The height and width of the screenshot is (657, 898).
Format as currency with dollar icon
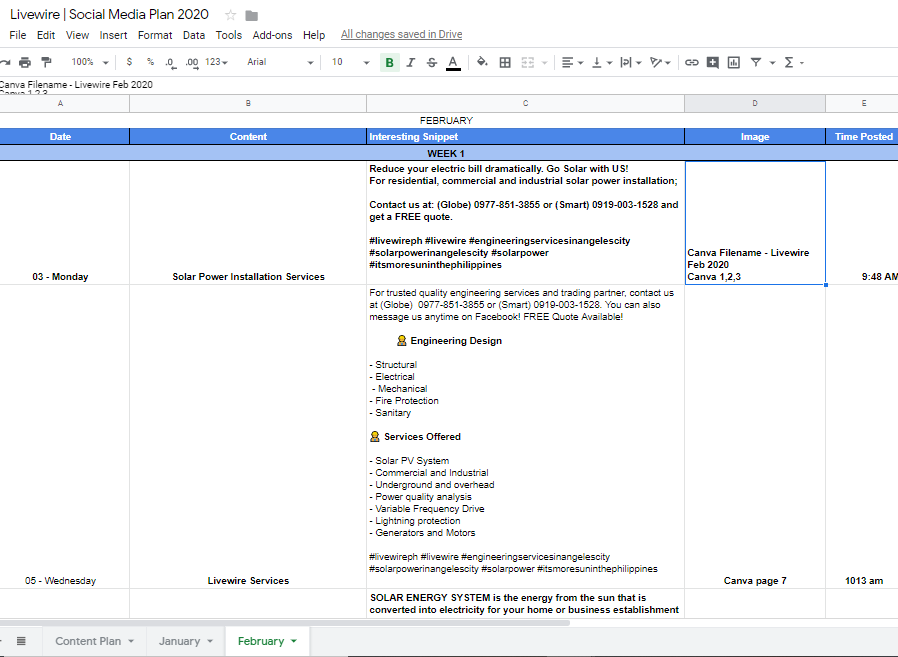point(129,62)
